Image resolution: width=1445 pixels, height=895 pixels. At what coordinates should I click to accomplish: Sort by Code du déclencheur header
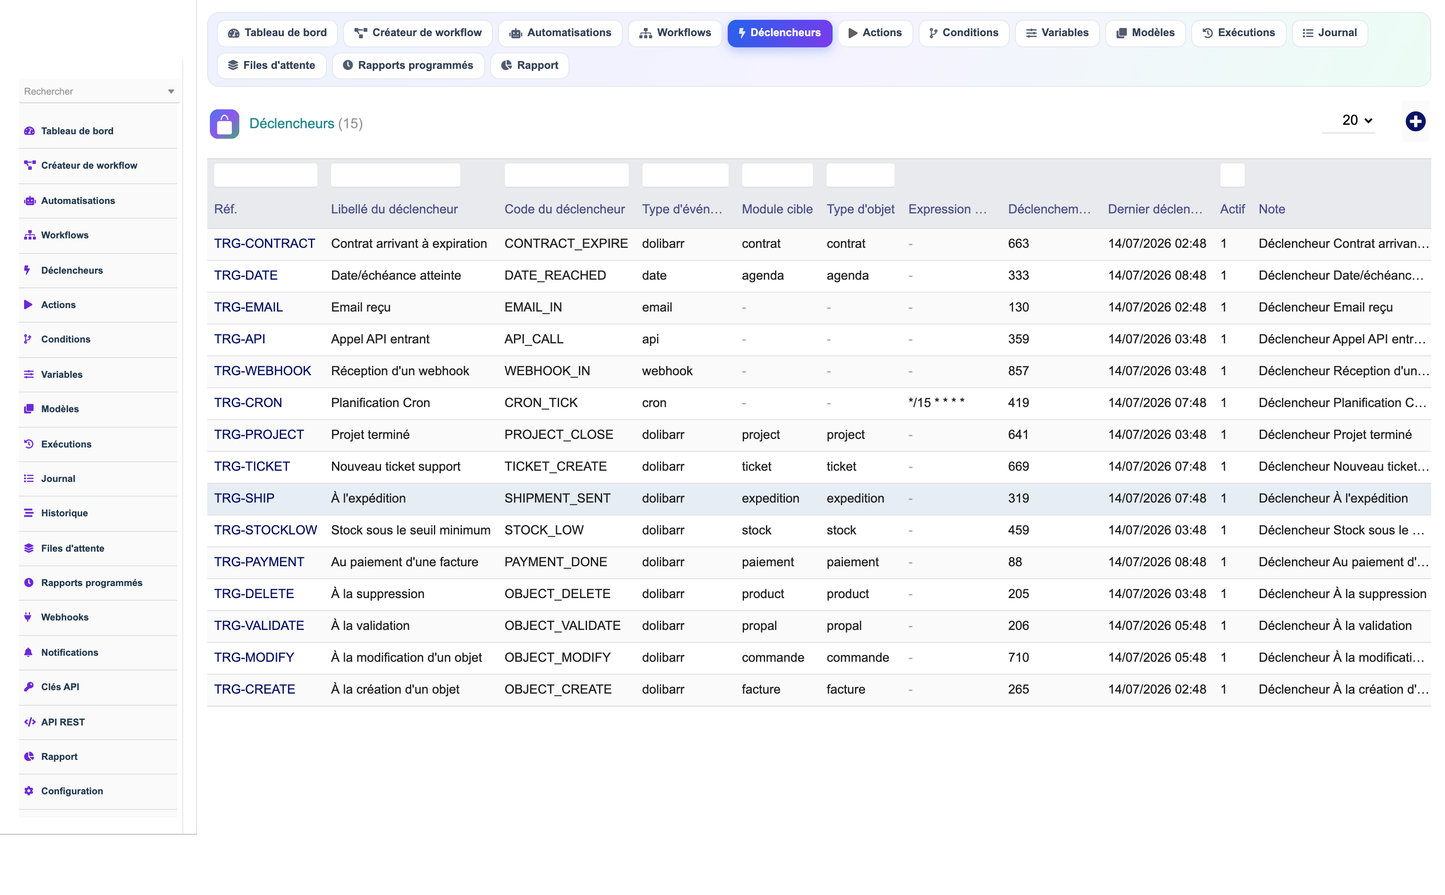tap(564, 209)
